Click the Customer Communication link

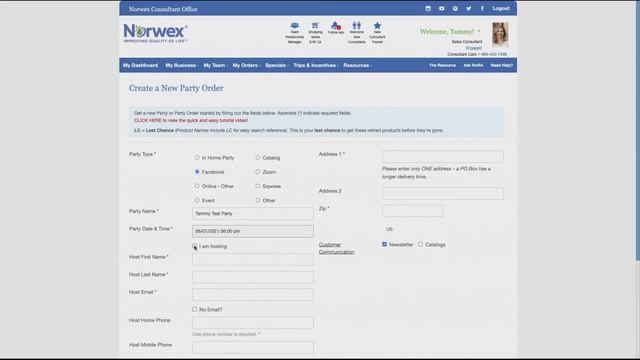coord(337,248)
